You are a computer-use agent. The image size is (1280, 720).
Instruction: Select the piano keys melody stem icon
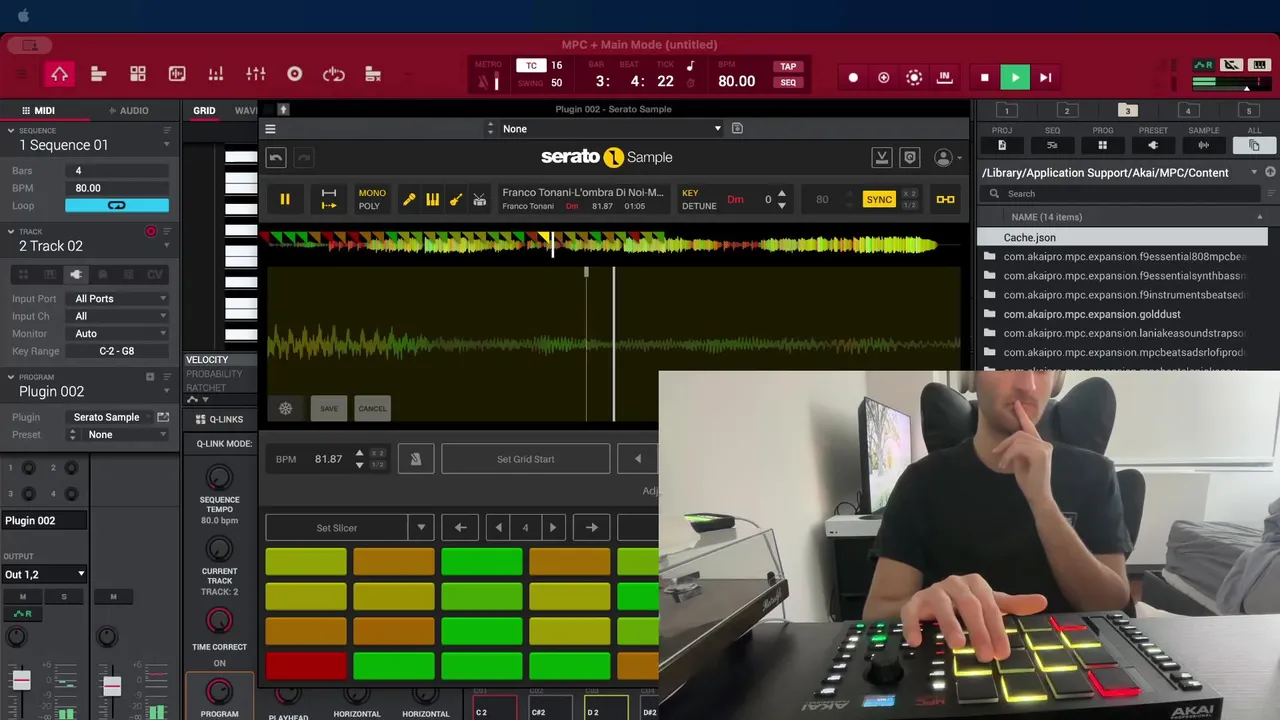[x=432, y=200]
